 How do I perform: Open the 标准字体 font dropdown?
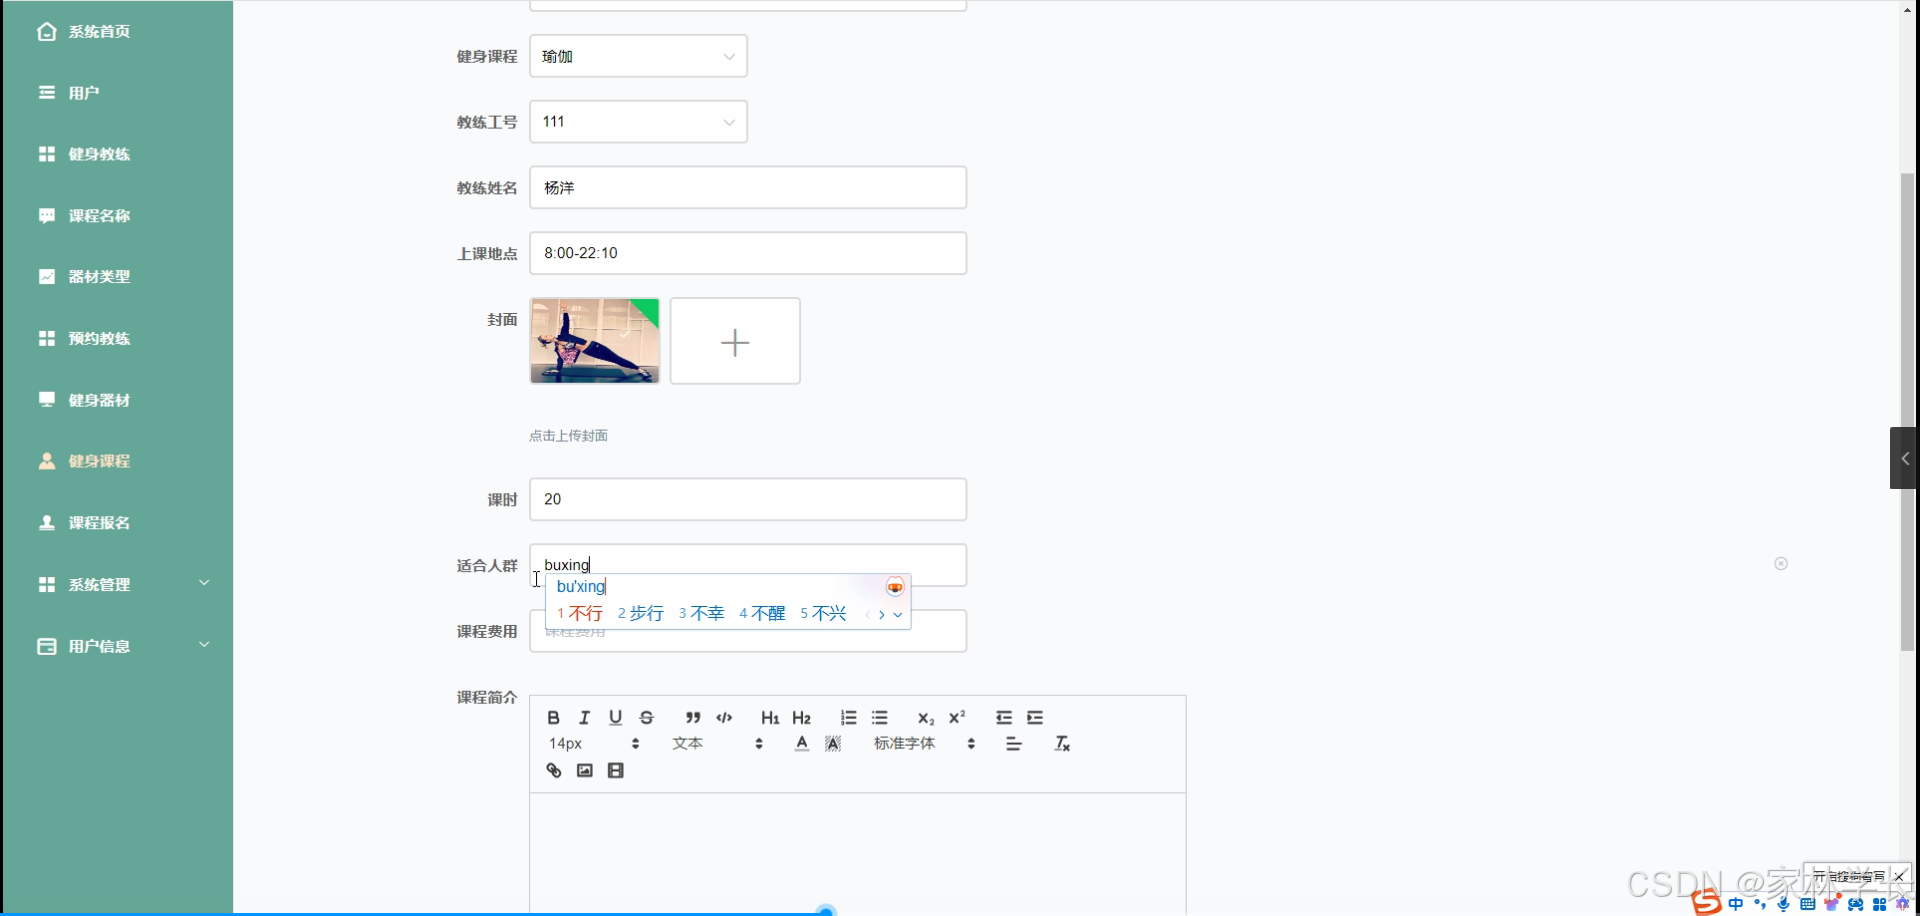924,744
